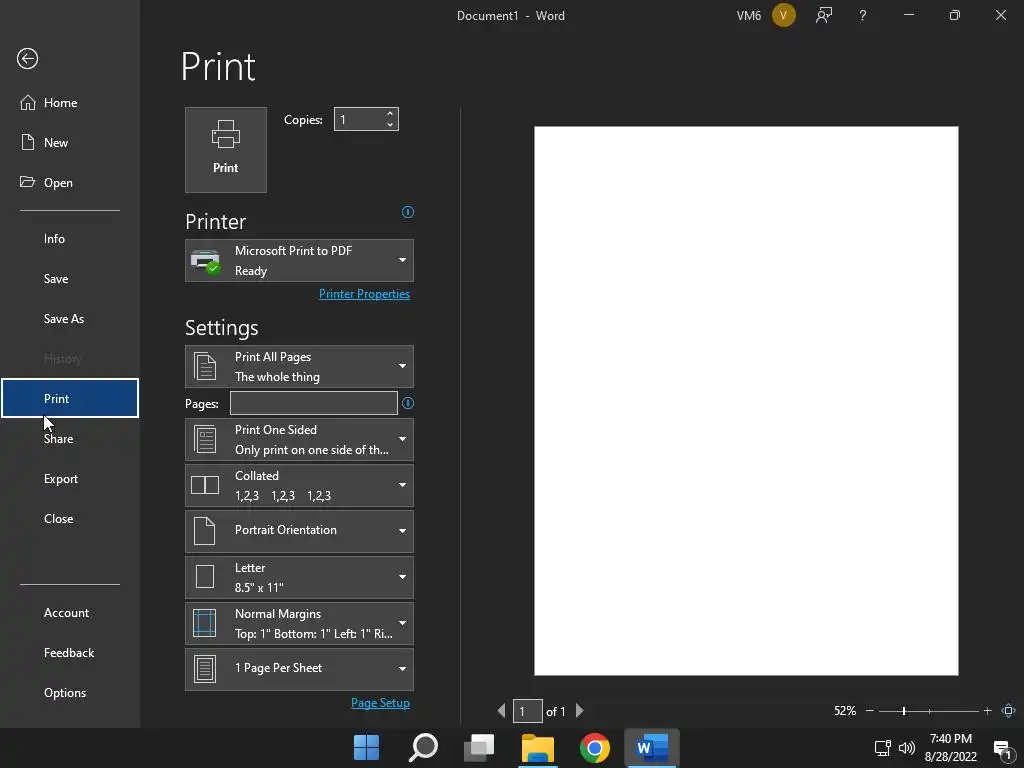Go to the Home tab in sidebar

click(x=70, y=103)
